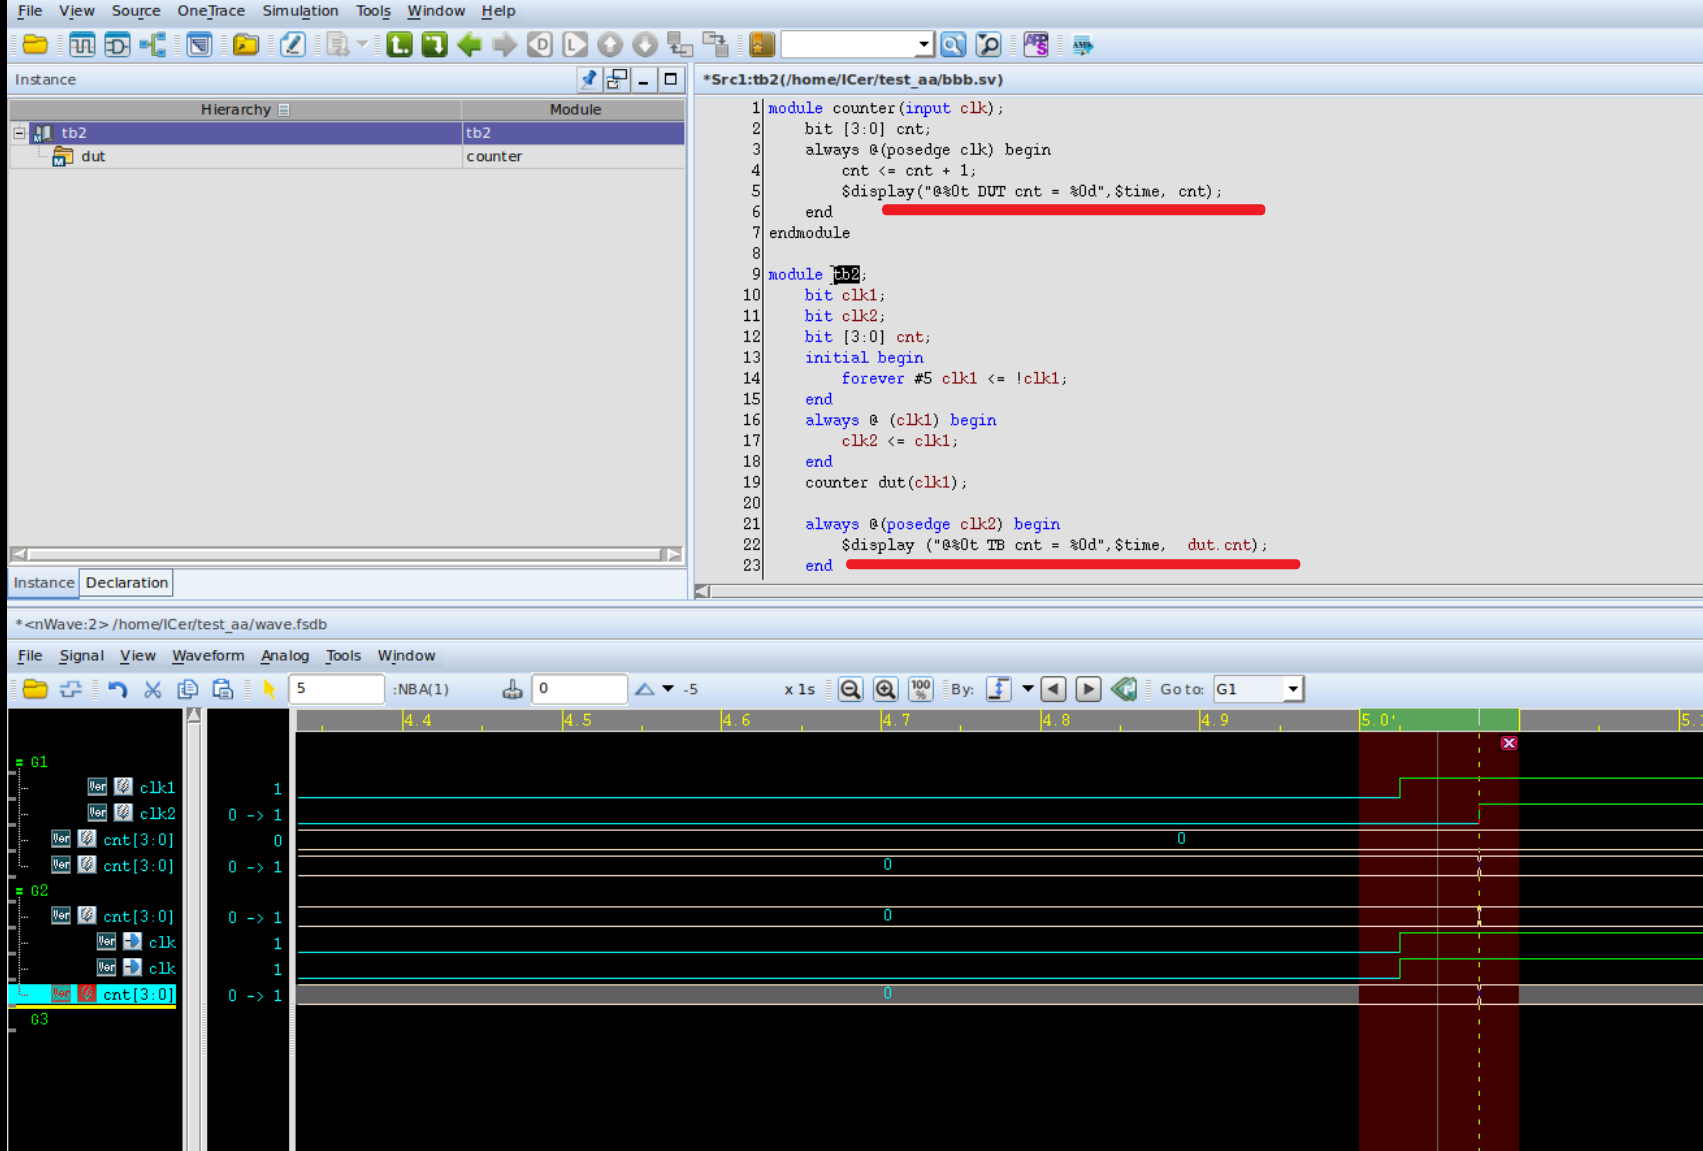Close the red X marker in waveform
The width and height of the screenshot is (1703, 1151).
tap(1508, 743)
